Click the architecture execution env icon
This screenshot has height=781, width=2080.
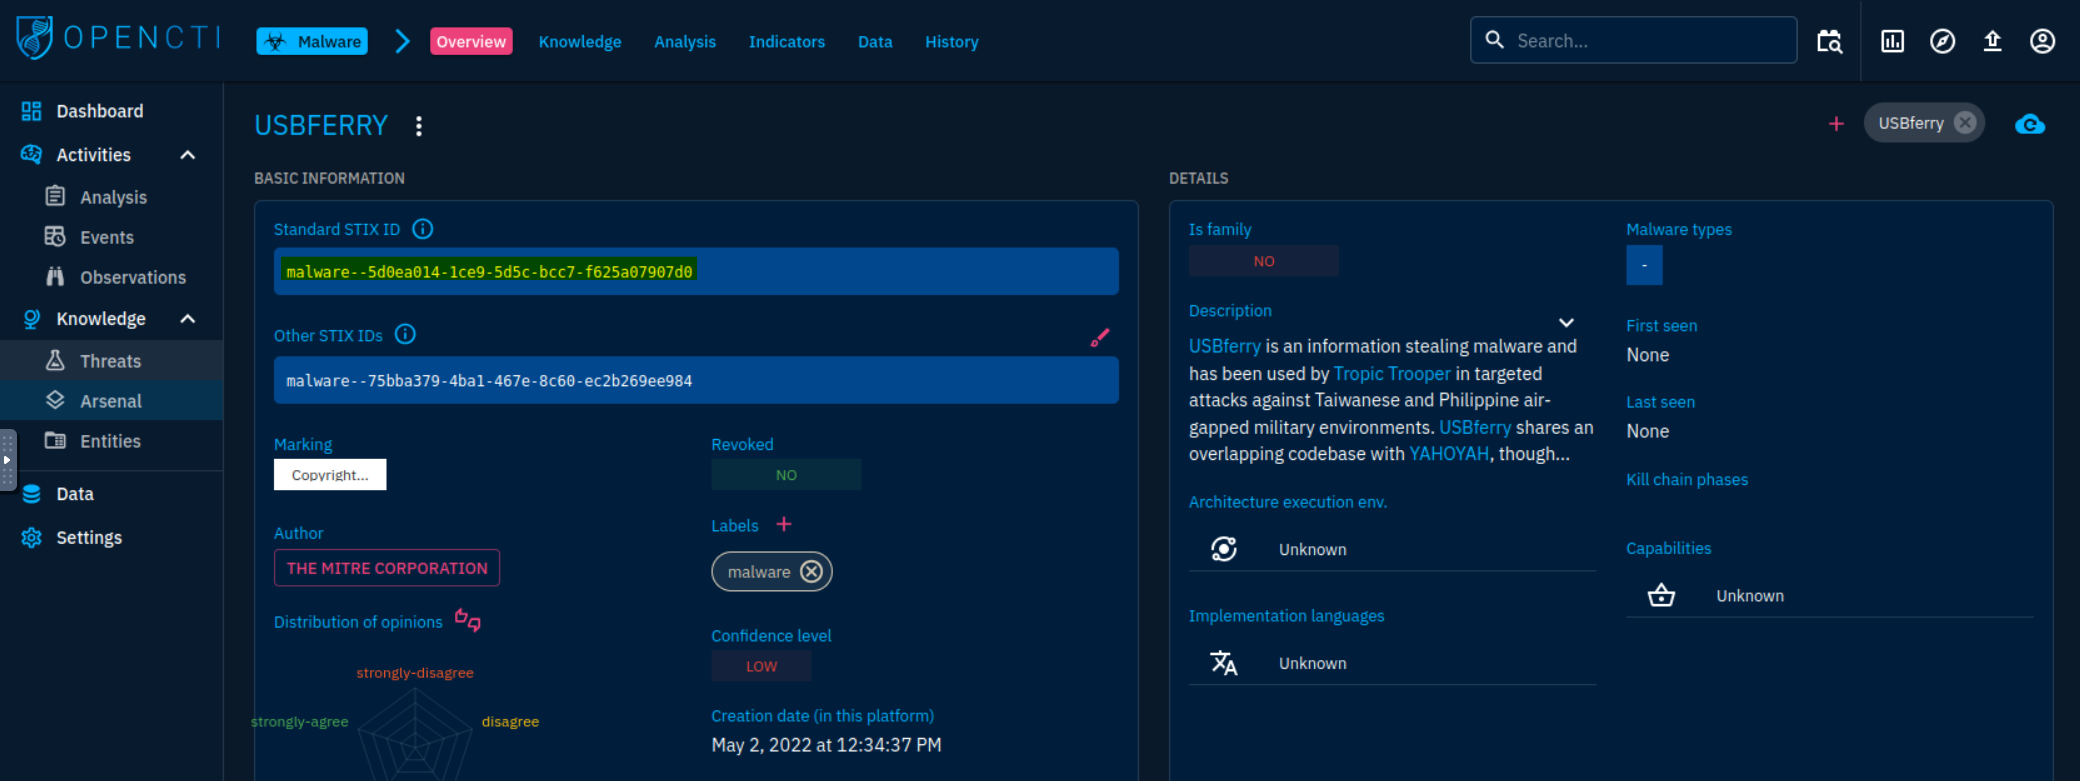(1224, 549)
